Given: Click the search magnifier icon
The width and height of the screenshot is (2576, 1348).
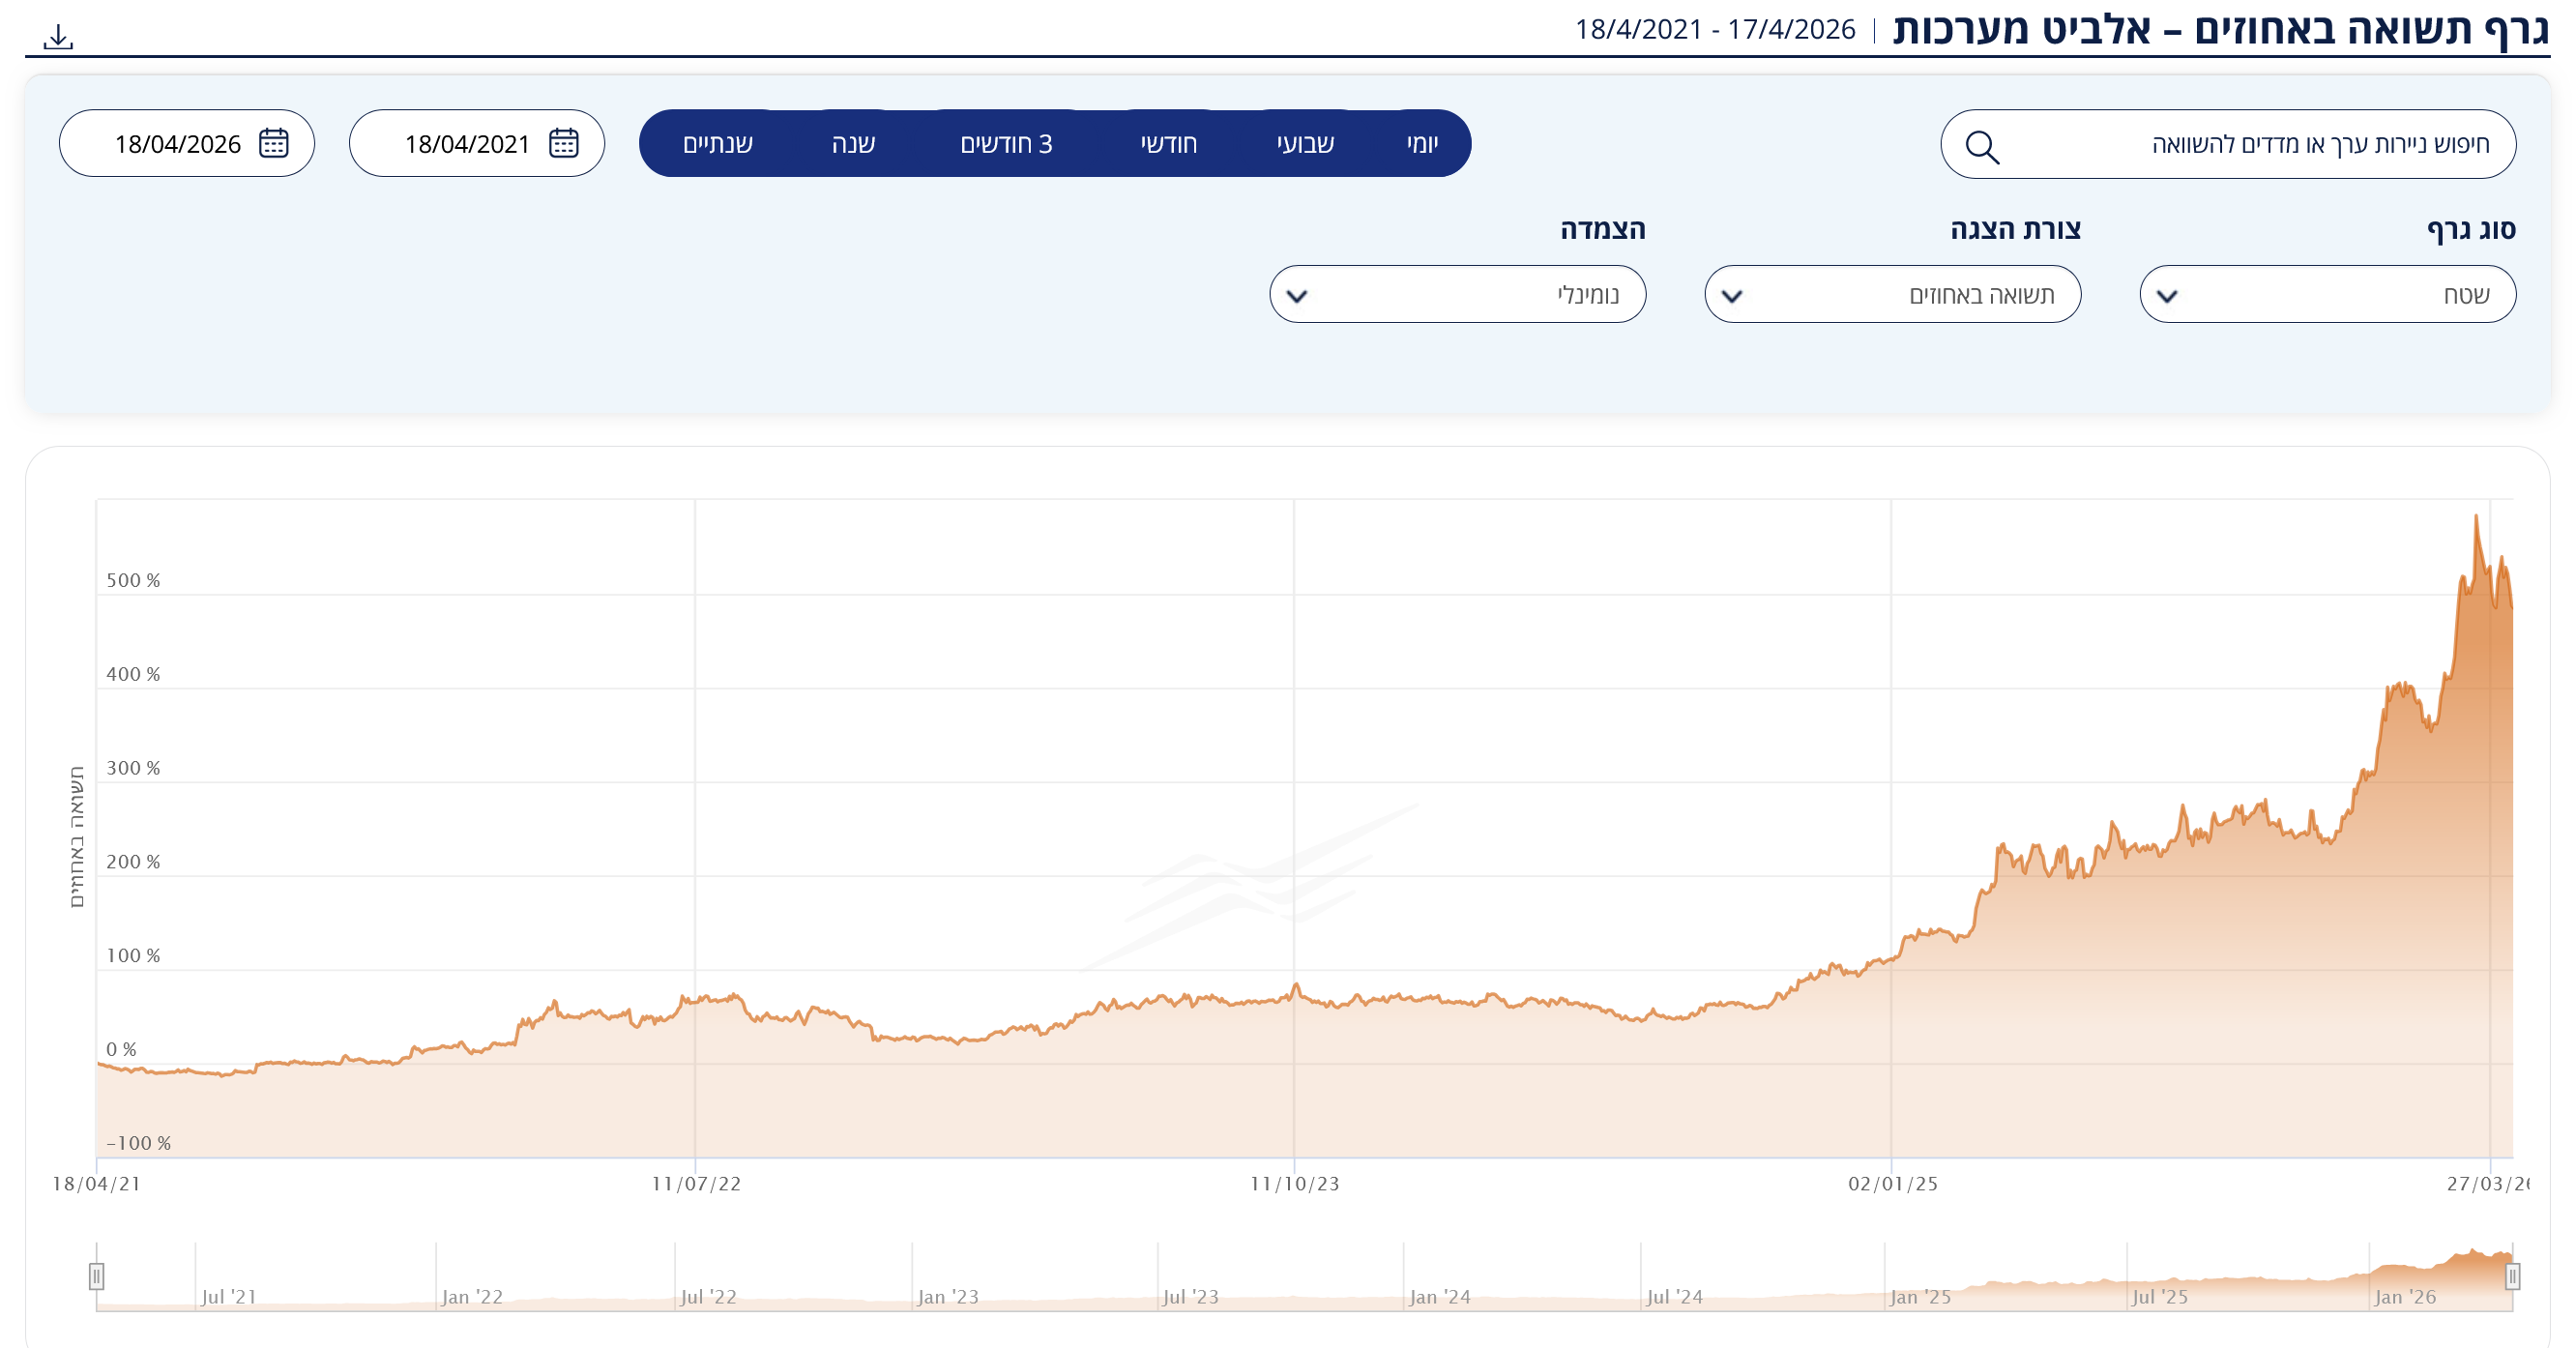Looking at the screenshot, I should pyautogui.click(x=1981, y=146).
